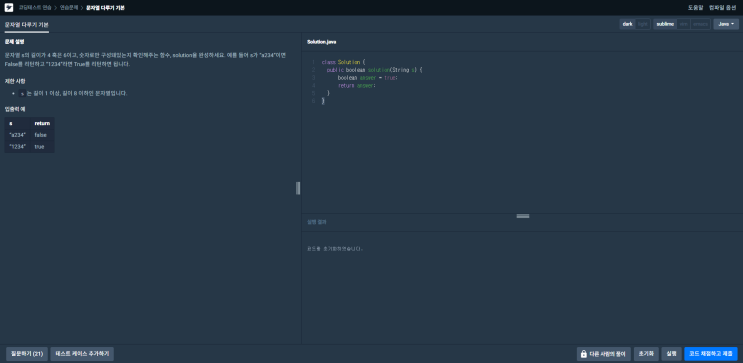Click the "a234" cell in the example table
743x363 pixels.
click(x=18, y=135)
